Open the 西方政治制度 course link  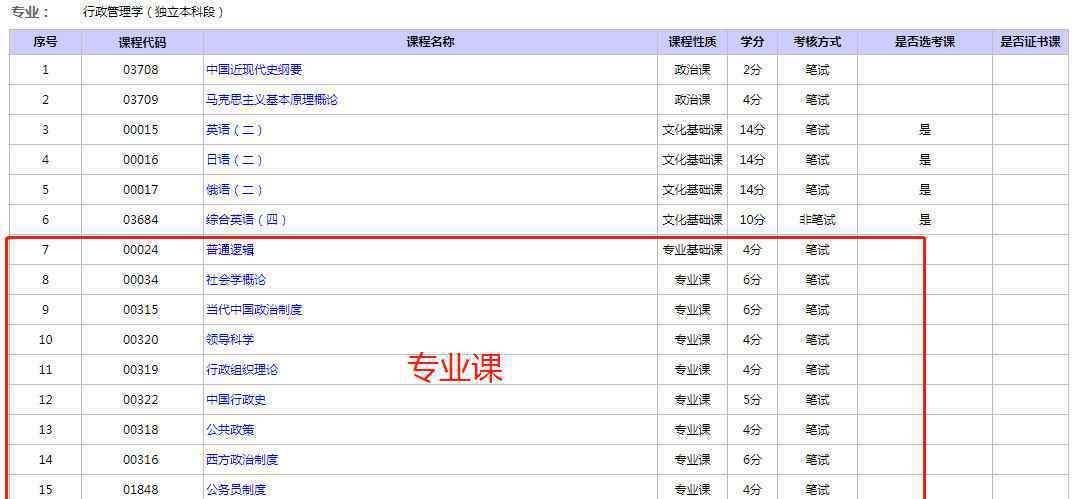tap(242, 459)
